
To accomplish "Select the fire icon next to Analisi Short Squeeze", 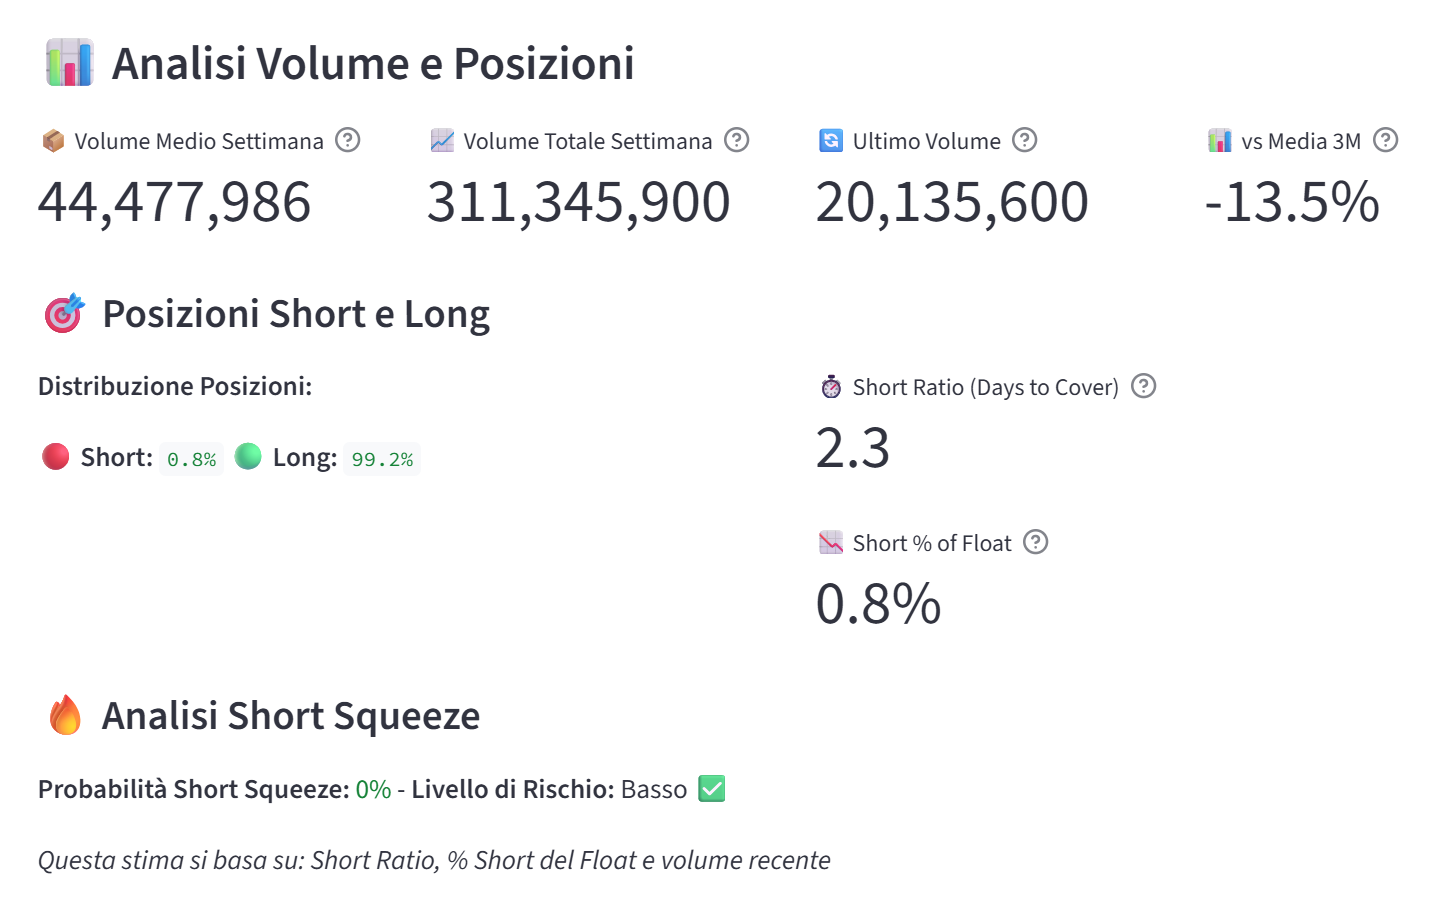I will point(64,715).
